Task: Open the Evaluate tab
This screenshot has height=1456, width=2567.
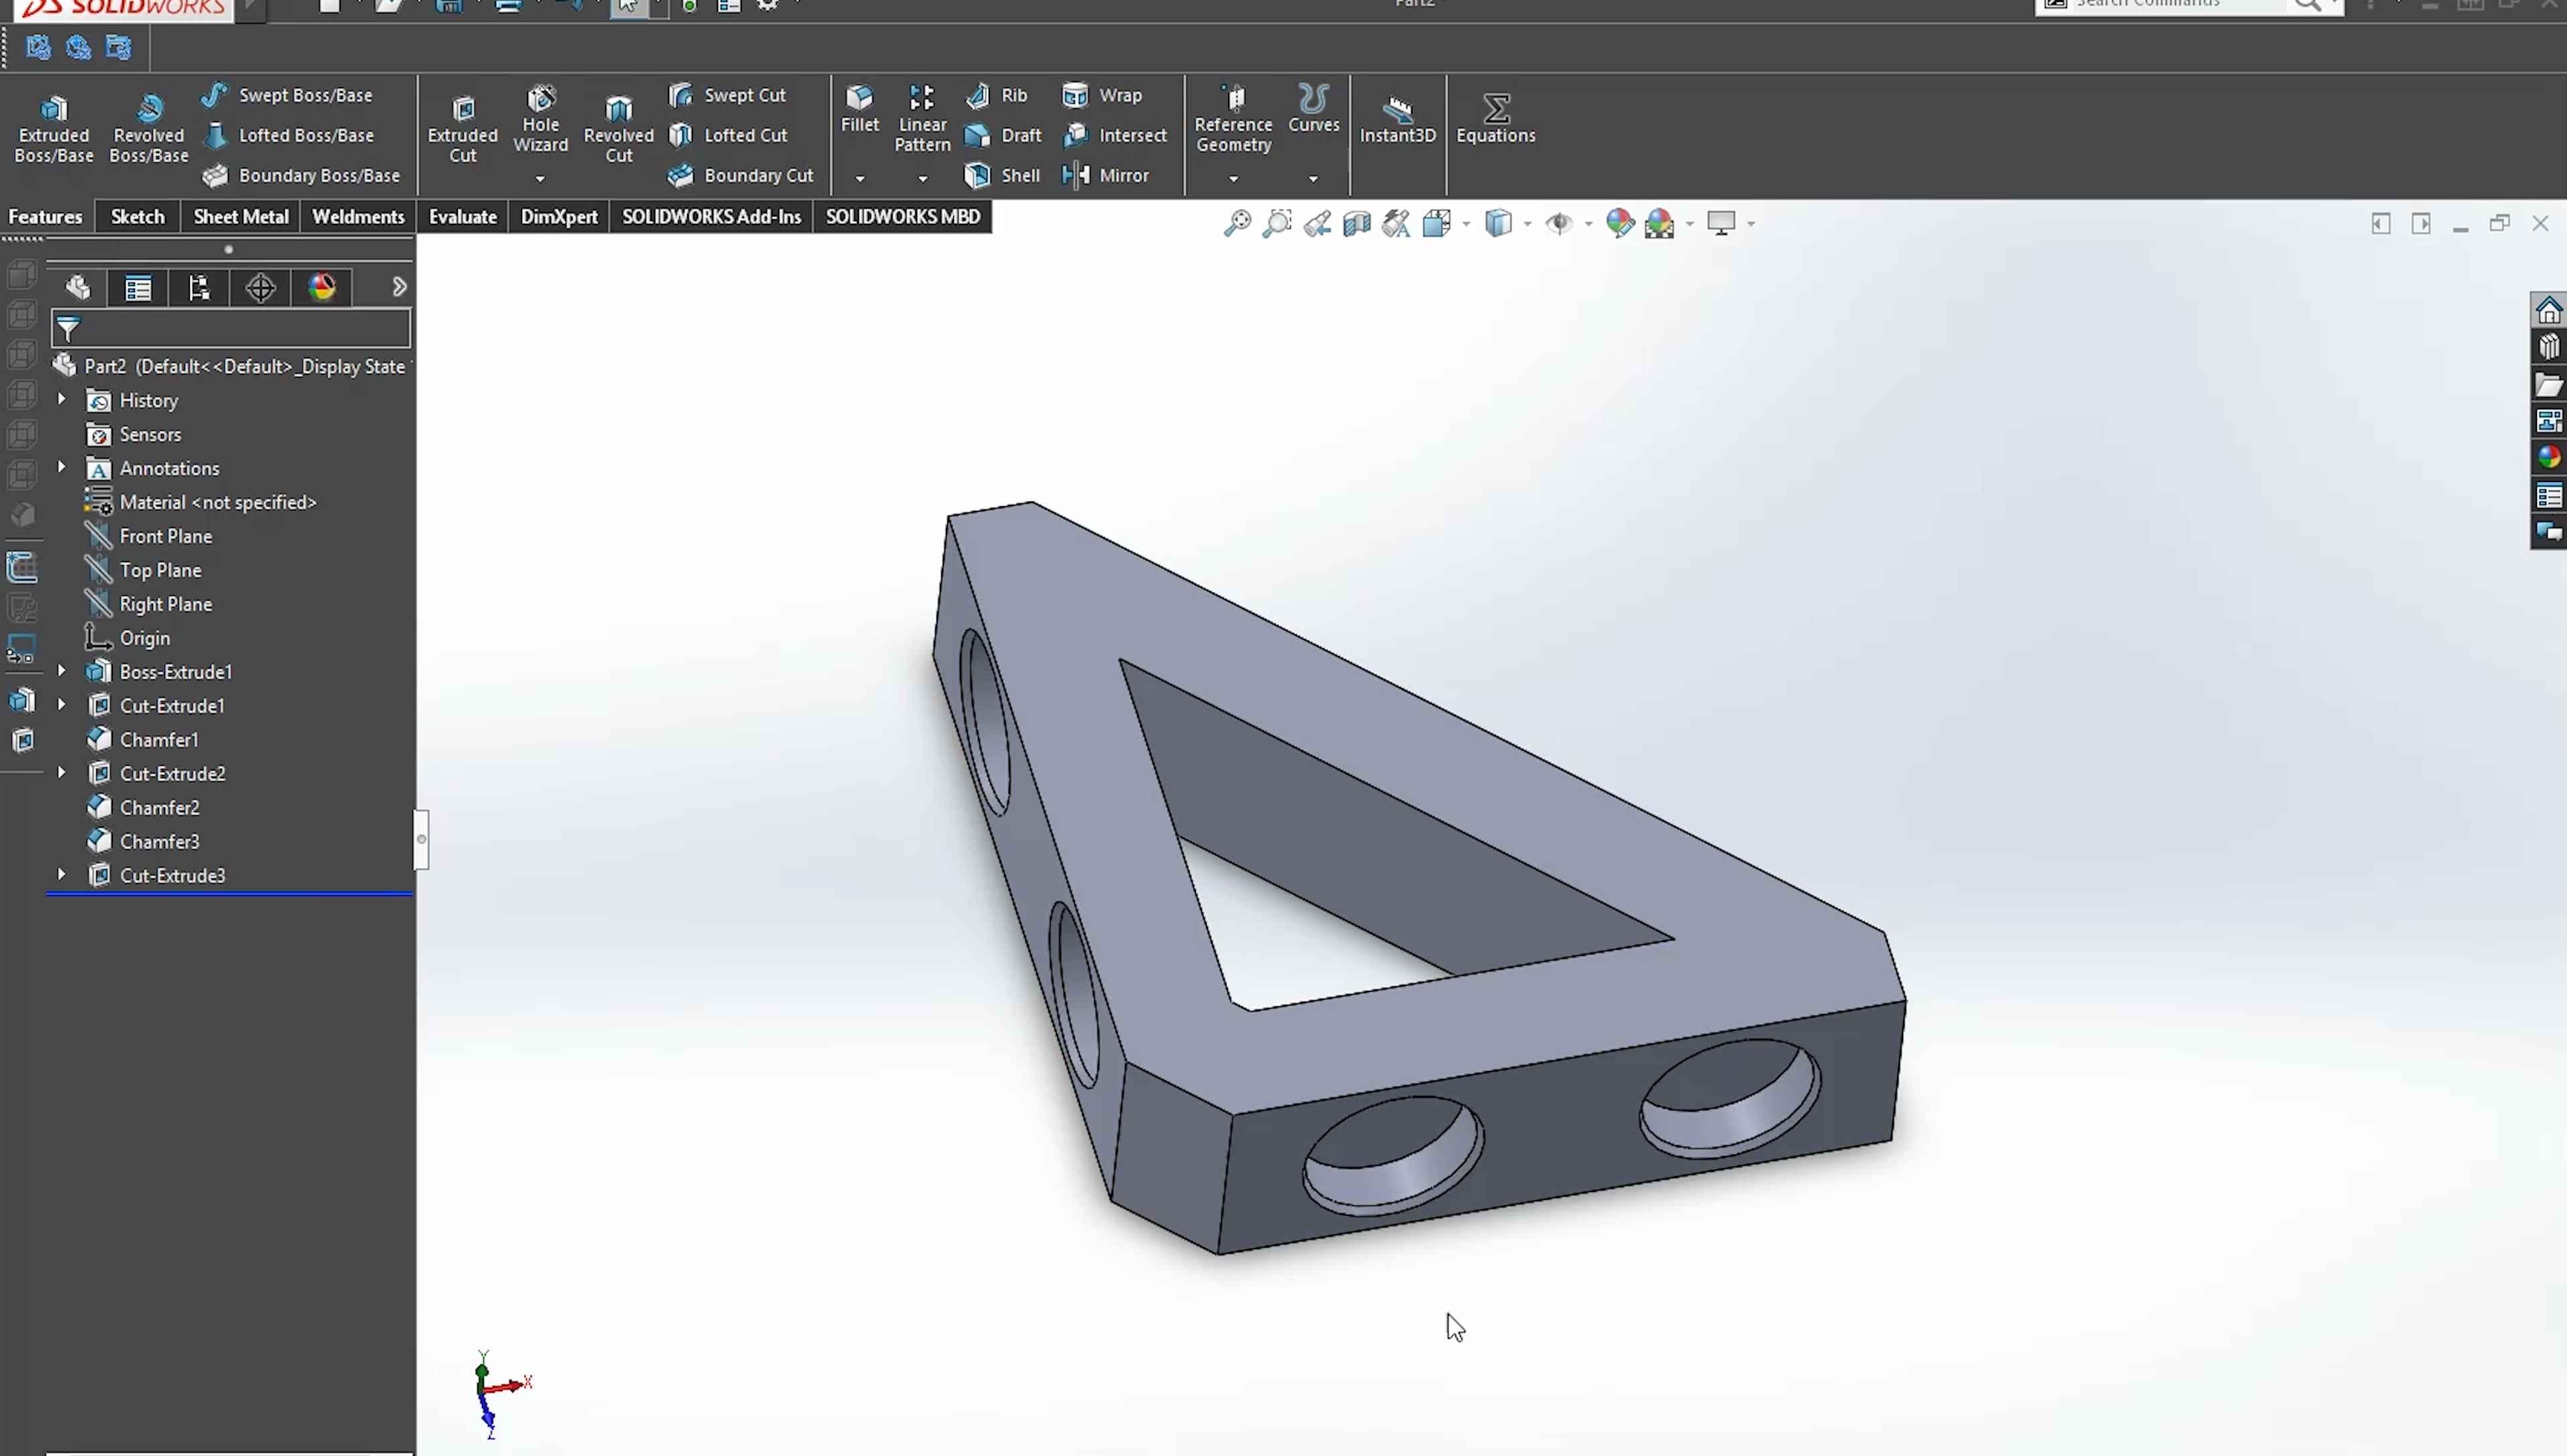Action: pos(462,216)
